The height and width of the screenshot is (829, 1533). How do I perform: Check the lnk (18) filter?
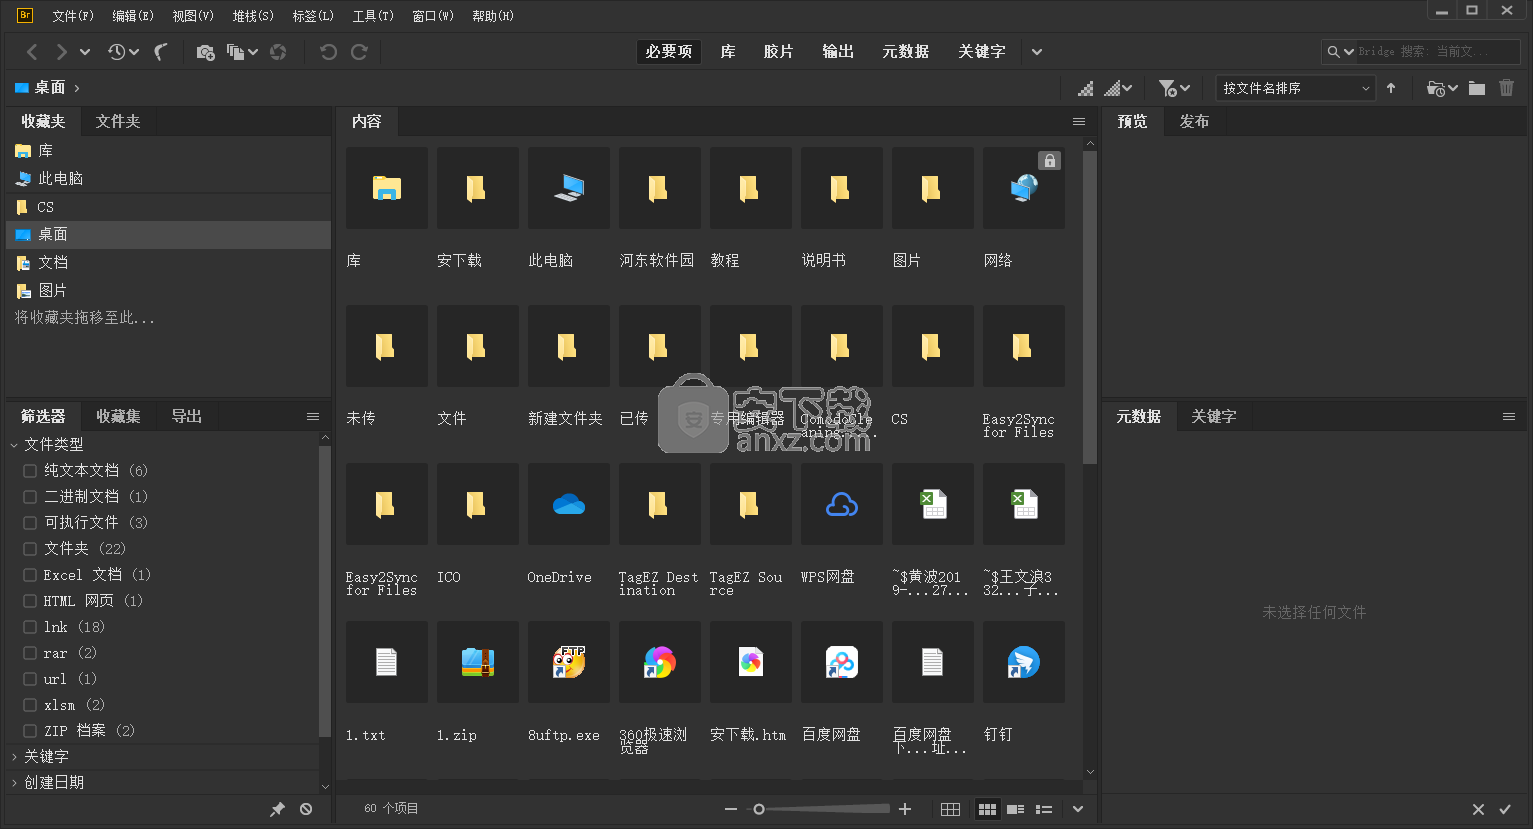pyautogui.click(x=30, y=626)
